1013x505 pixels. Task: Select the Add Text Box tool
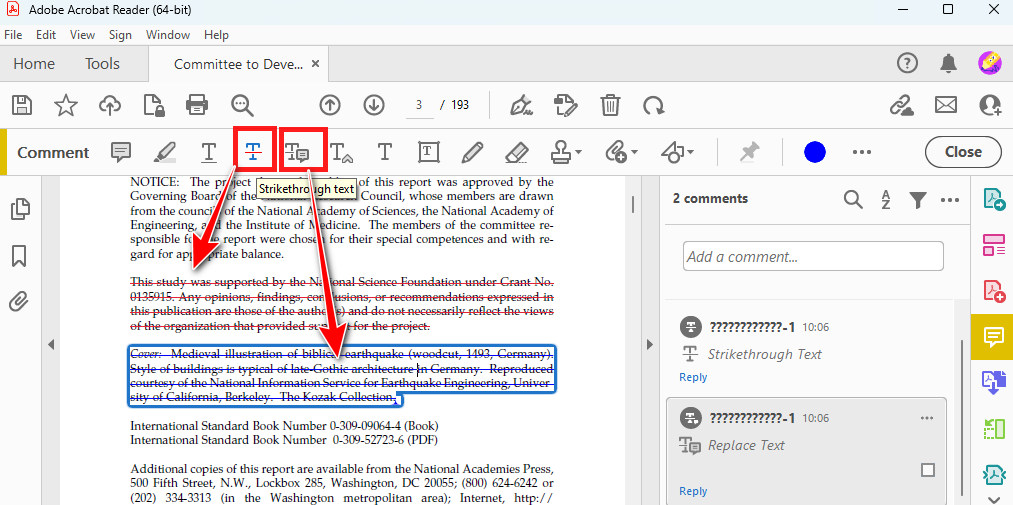click(x=428, y=152)
